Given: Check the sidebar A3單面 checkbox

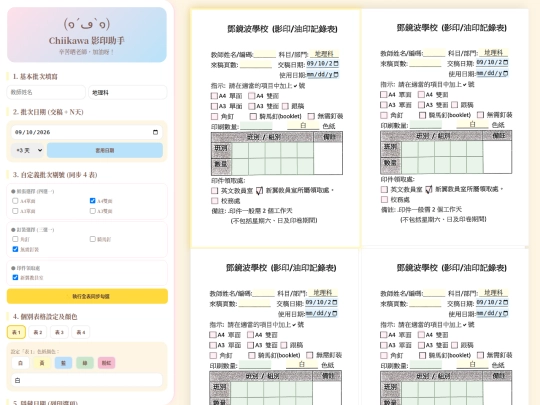Looking at the screenshot, I should tap(15, 211).
